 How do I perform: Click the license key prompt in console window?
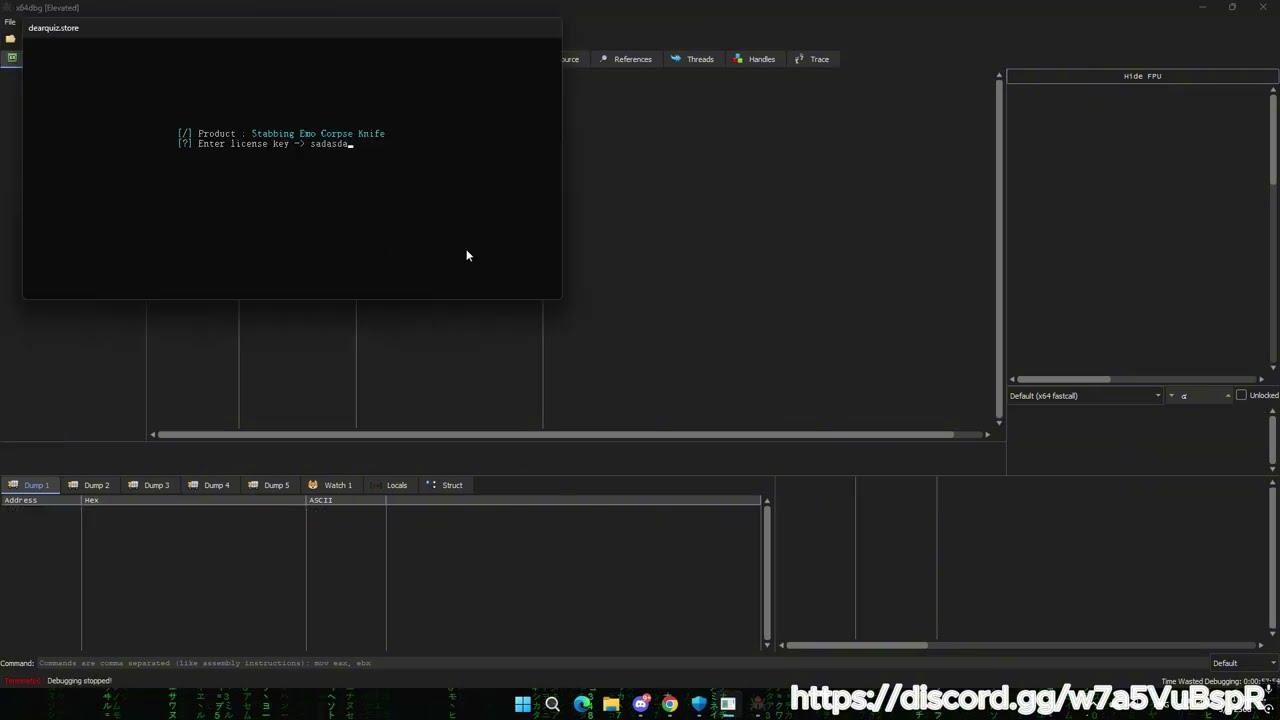[265, 144]
